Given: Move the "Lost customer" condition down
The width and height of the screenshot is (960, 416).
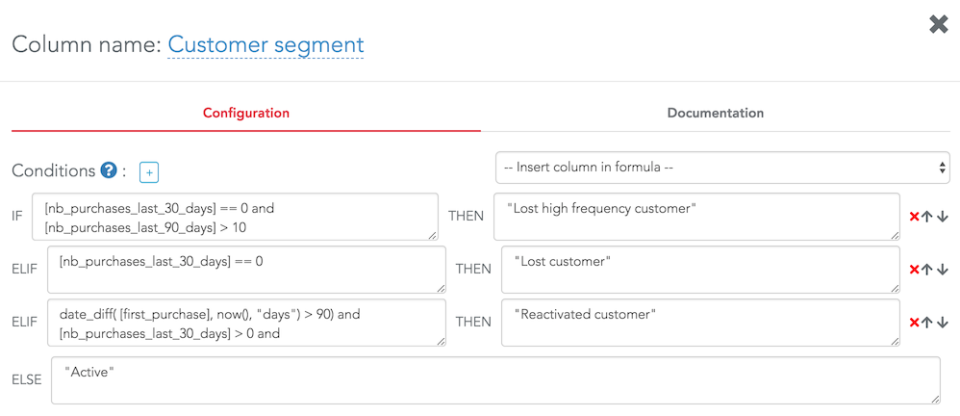Looking at the screenshot, I should tap(943, 269).
